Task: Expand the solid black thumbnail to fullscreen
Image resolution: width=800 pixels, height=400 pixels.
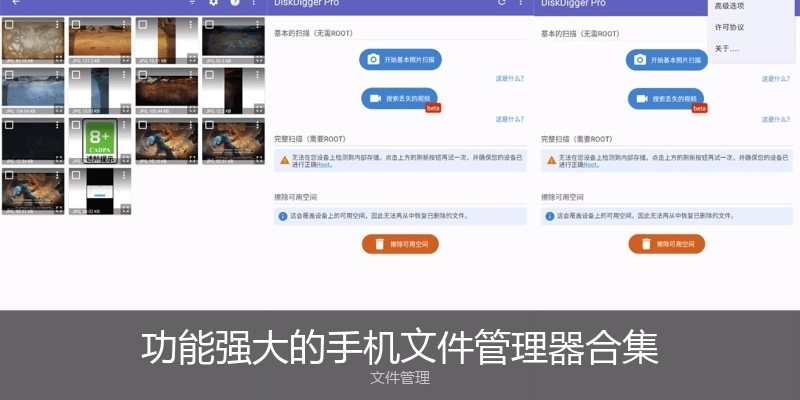Action: (x=59, y=159)
